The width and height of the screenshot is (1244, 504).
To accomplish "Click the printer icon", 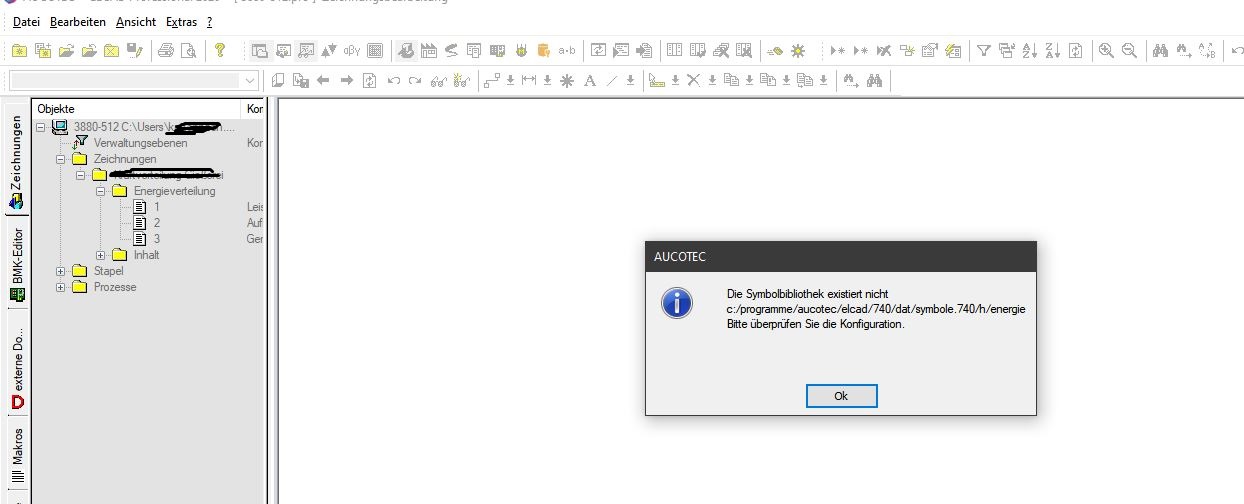I will [166, 50].
